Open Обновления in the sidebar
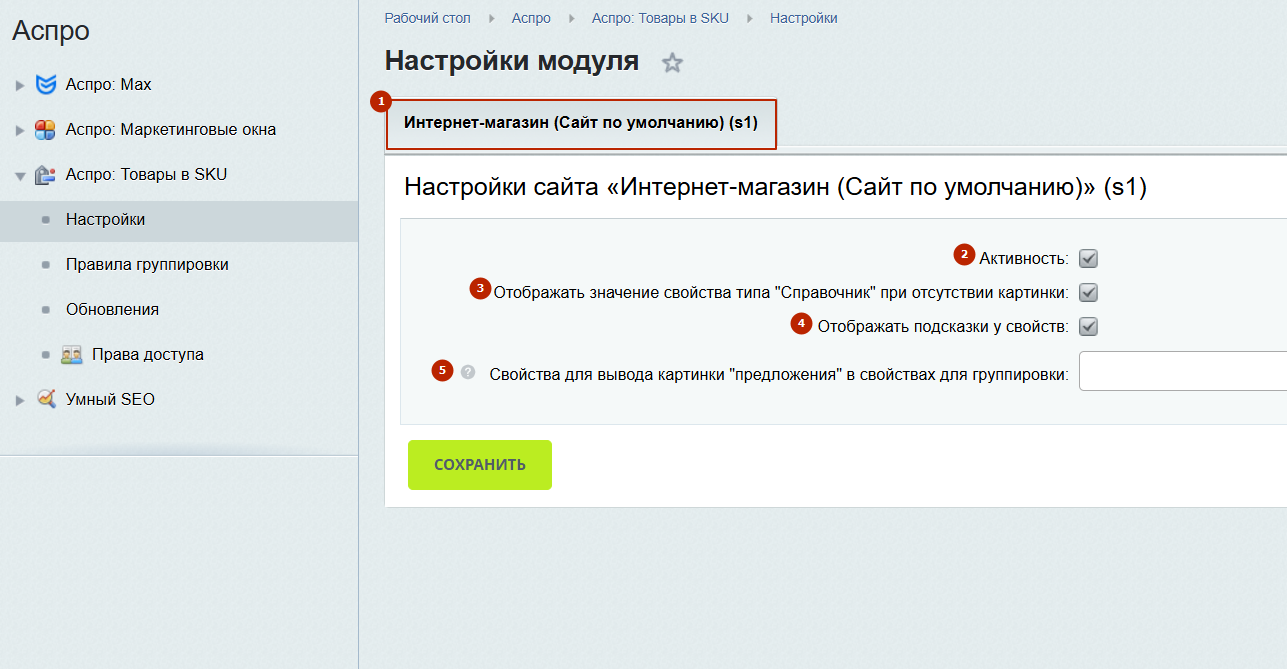Image resolution: width=1287 pixels, height=669 pixels. click(112, 310)
